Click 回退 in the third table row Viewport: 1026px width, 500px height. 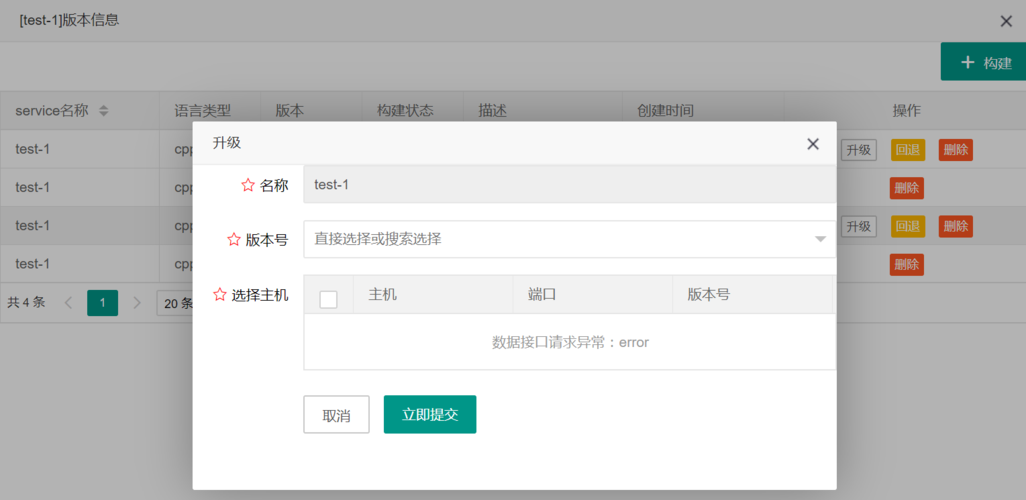pos(908,226)
